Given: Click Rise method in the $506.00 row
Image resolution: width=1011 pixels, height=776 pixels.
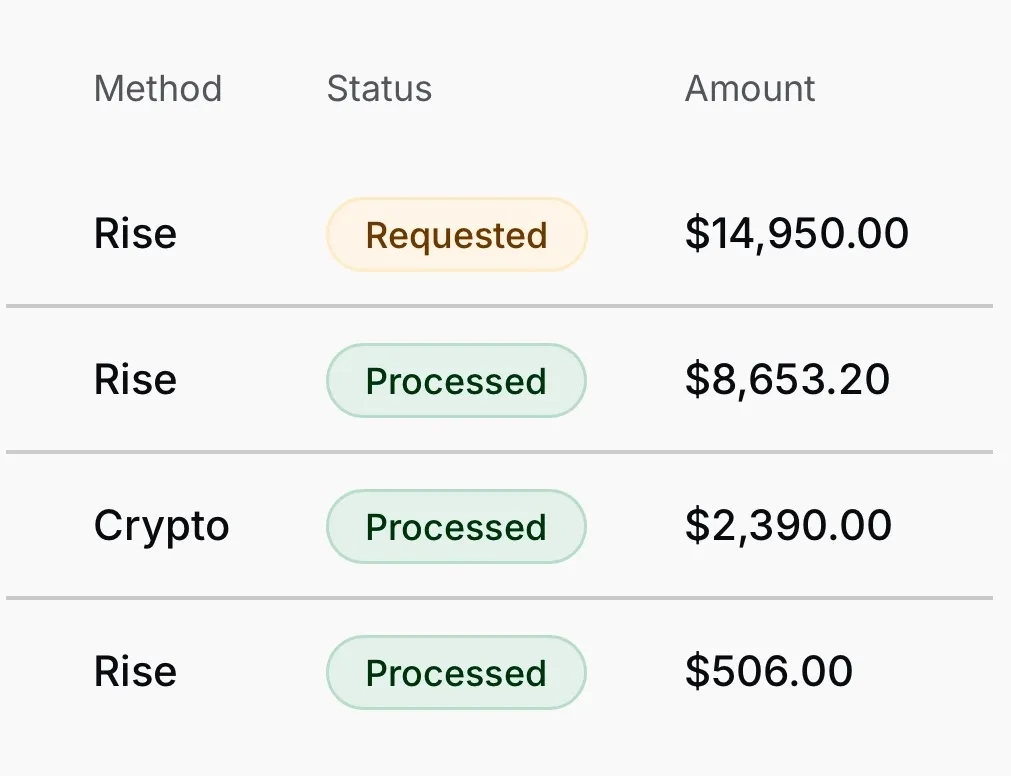Looking at the screenshot, I should [x=135, y=672].
